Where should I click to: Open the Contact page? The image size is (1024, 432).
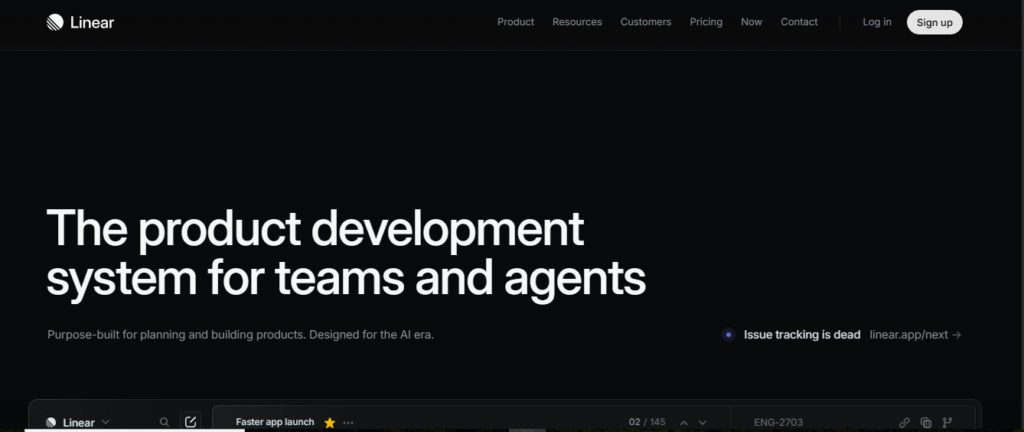pos(799,22)
